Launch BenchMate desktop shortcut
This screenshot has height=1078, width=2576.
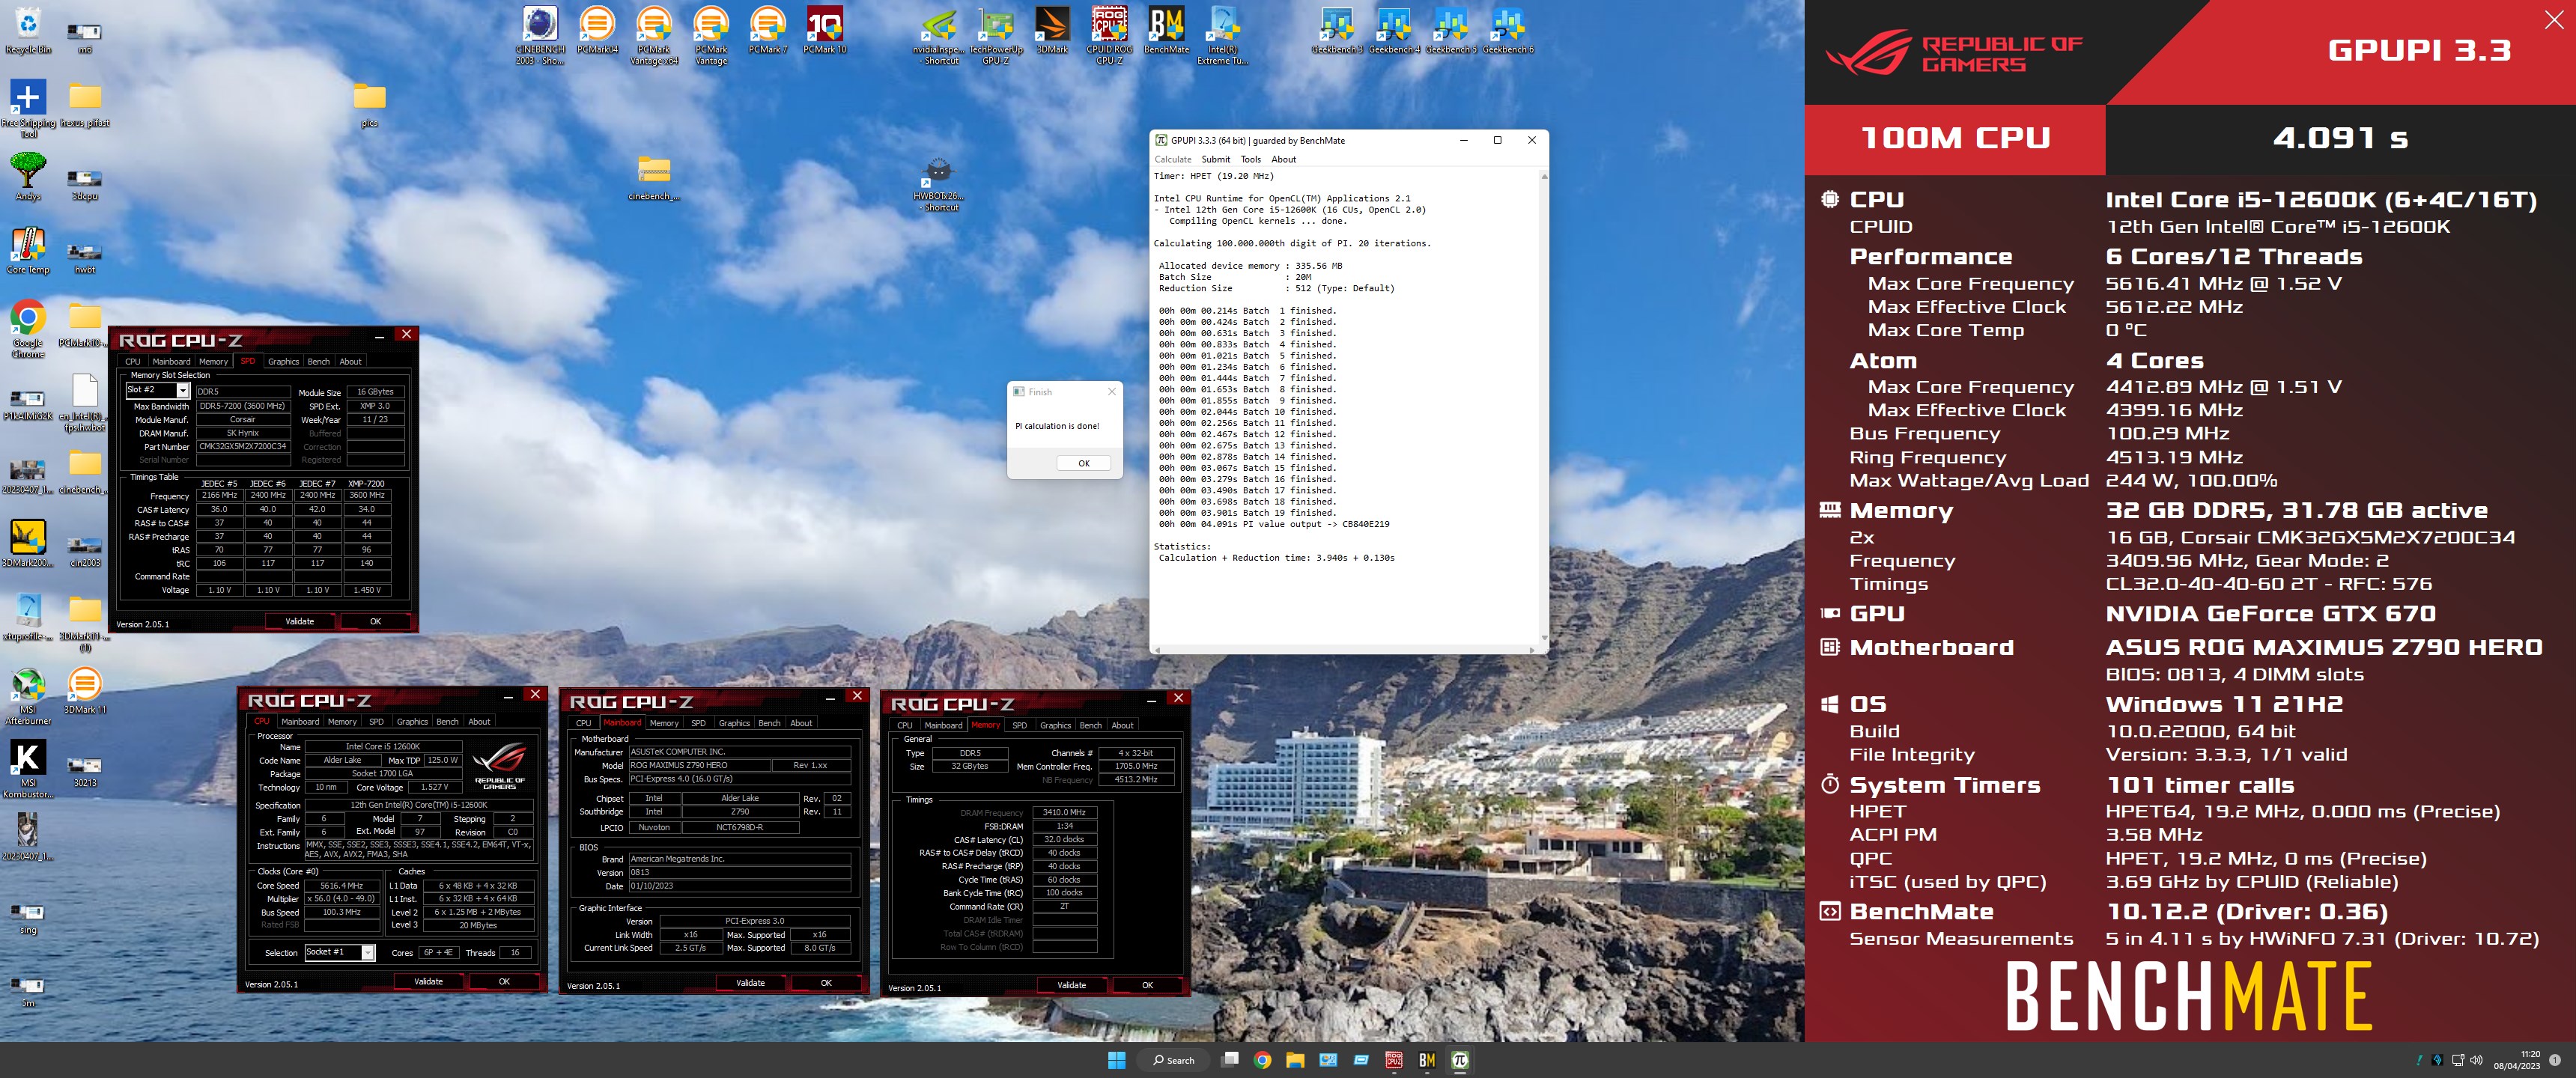pos(1166,30)
